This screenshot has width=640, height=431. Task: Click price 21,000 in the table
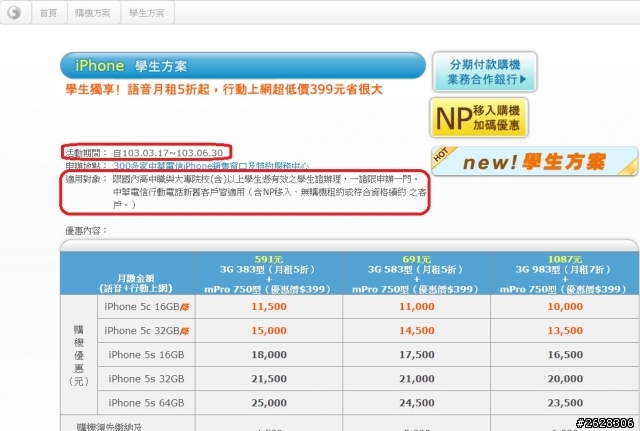click(x=416, y=379)
